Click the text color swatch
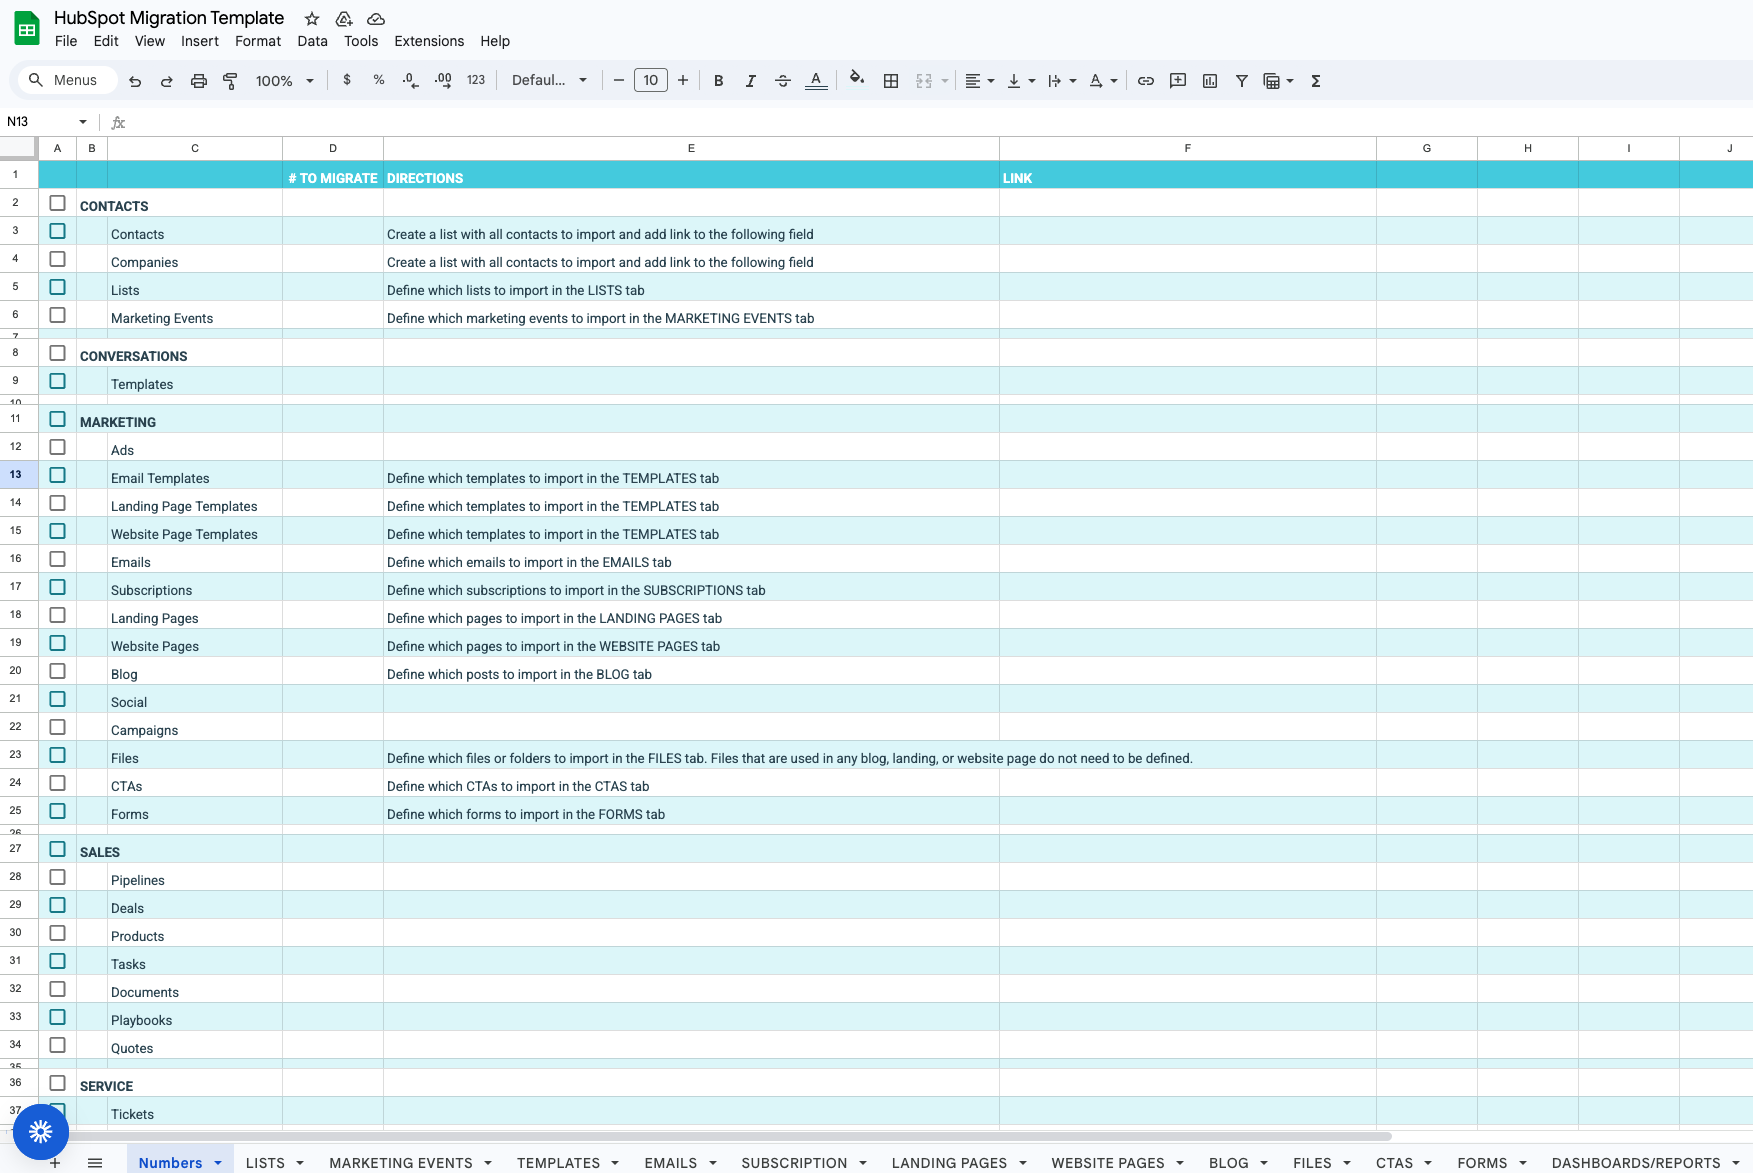The height and width of the screenshot is (1173, 1753). point(816,80)
